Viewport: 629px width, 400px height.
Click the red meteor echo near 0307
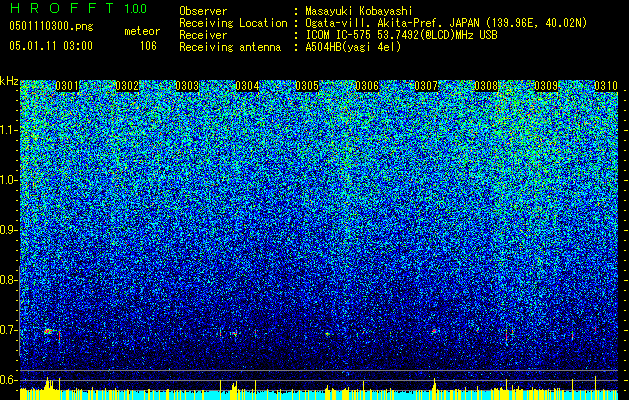434,331
